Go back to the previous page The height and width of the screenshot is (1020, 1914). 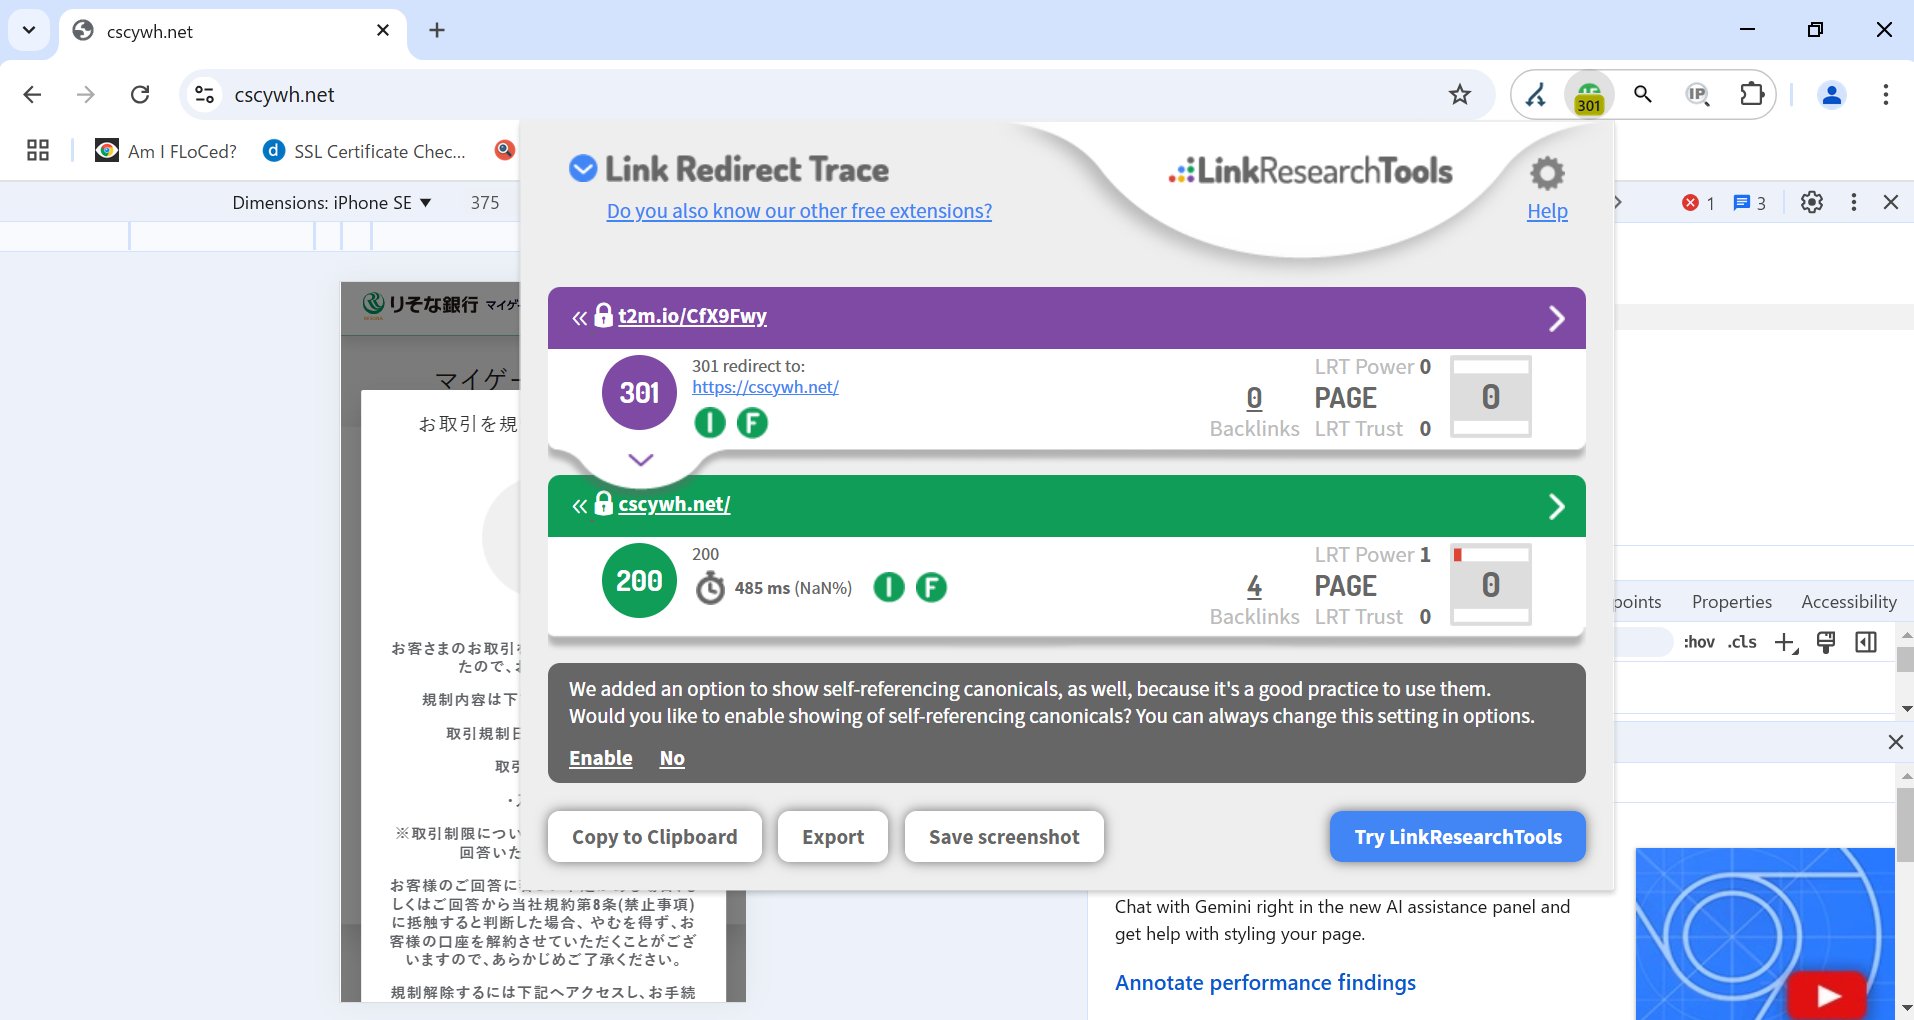[32, 95]
